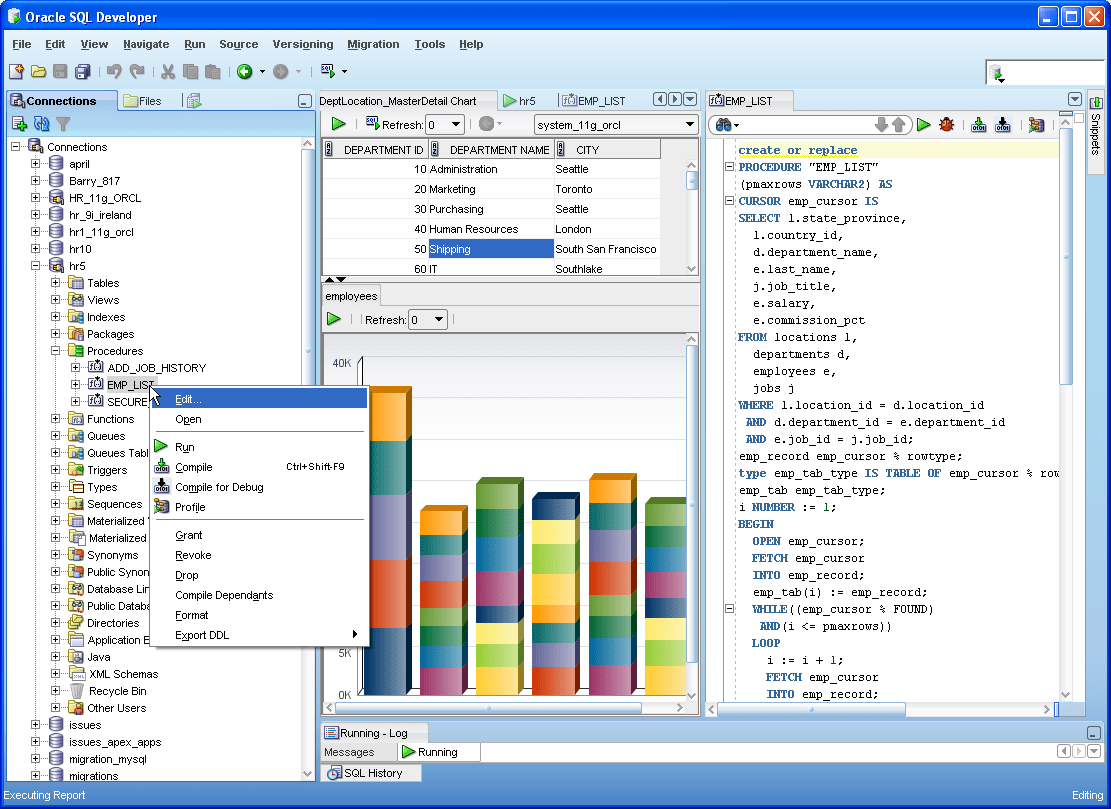The width and height of the screenshot is (1111, 809).
Task: Click the Refresh connections icon
Action: coord(42,125)
